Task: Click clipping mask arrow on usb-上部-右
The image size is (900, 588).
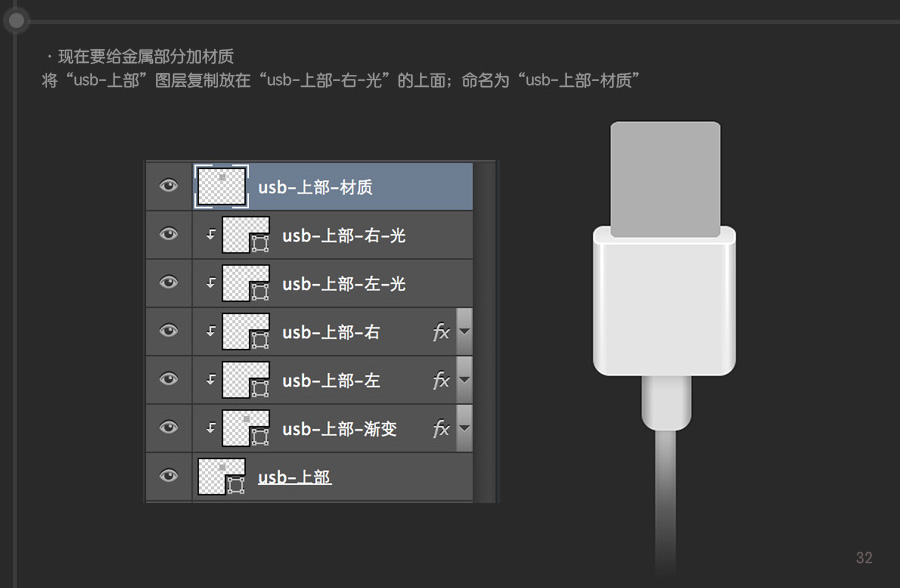Action: pyautogui.click(x=211, y=331)
